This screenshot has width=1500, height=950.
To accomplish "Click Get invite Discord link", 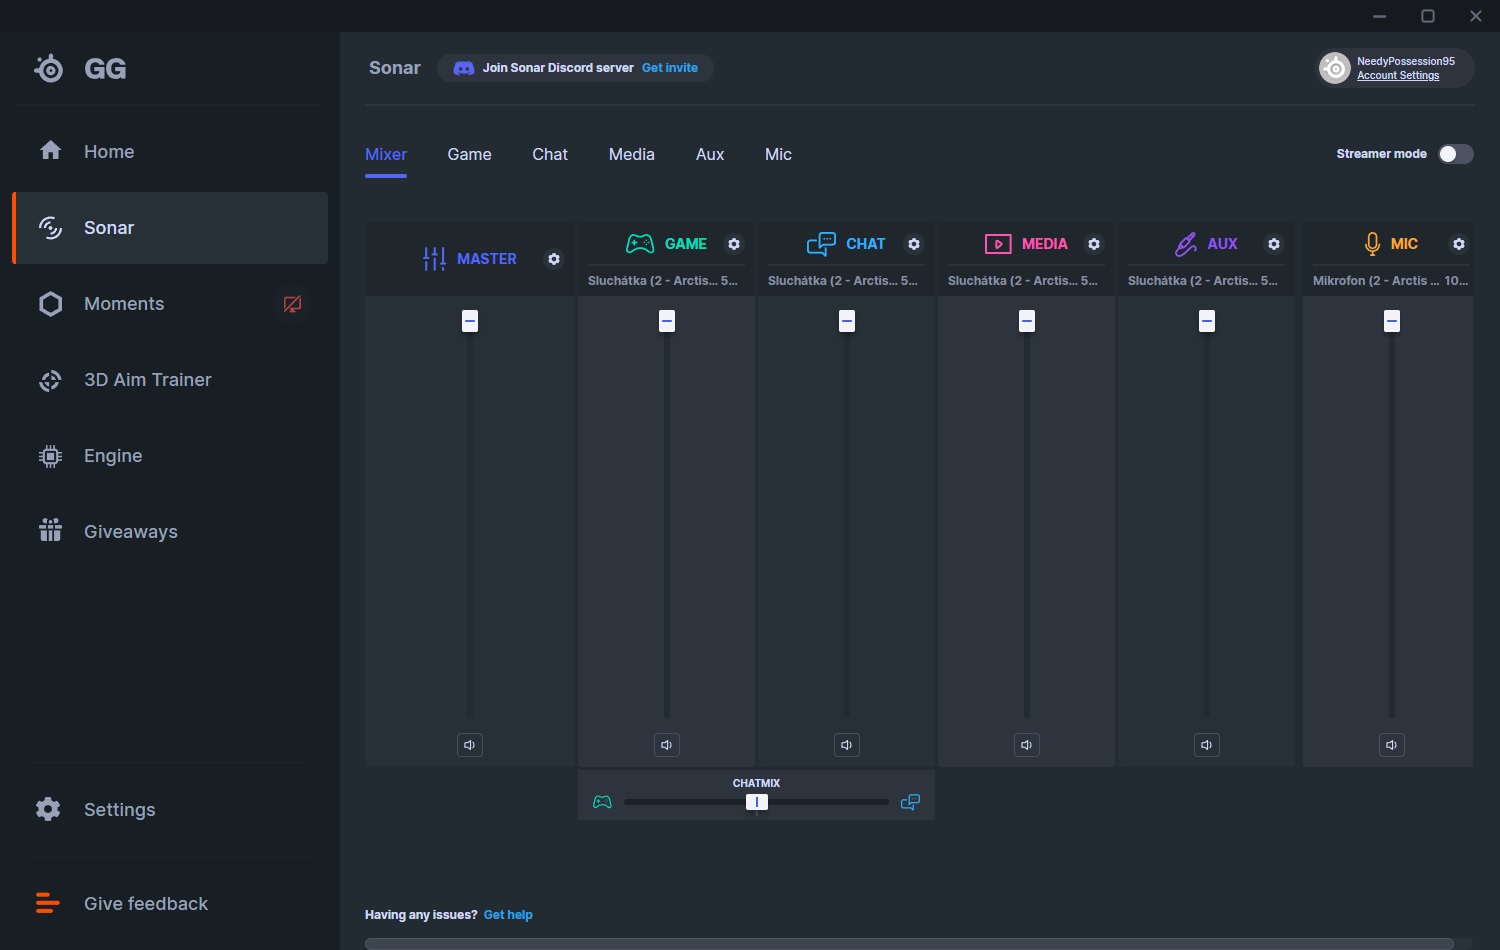I will point(670,68).
